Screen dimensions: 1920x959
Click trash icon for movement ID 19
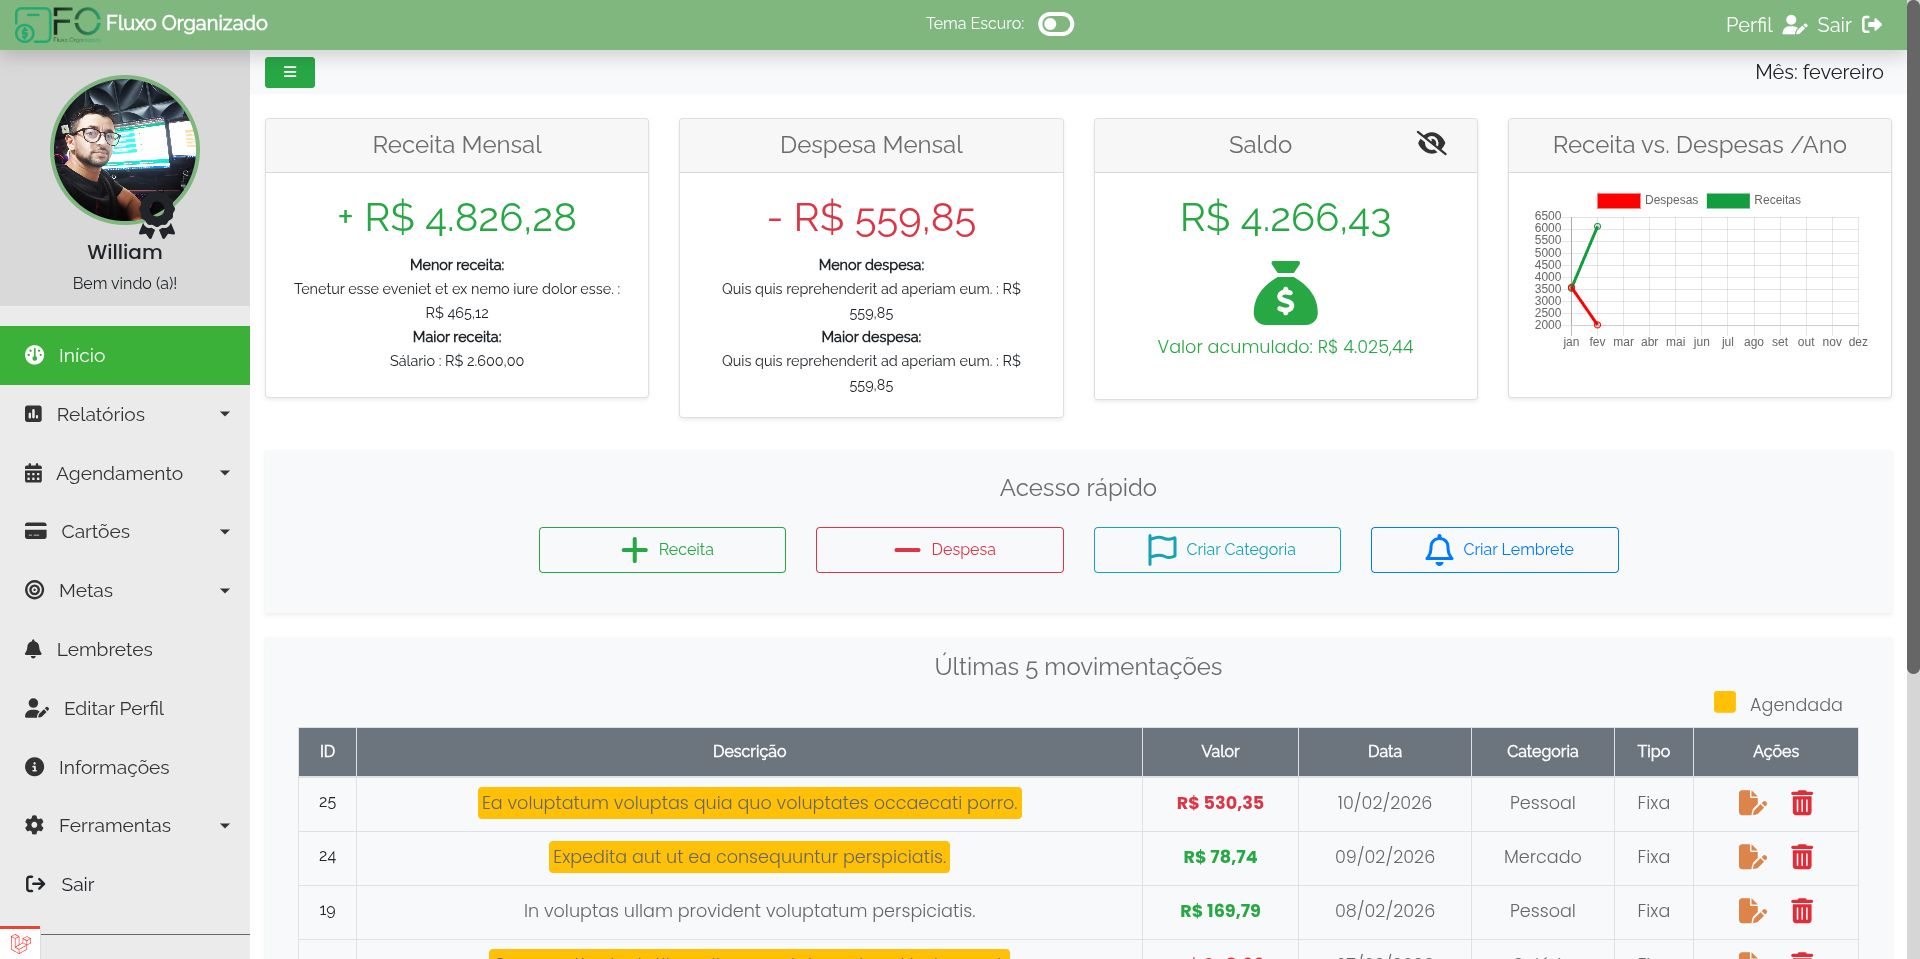coord(1801,911)
